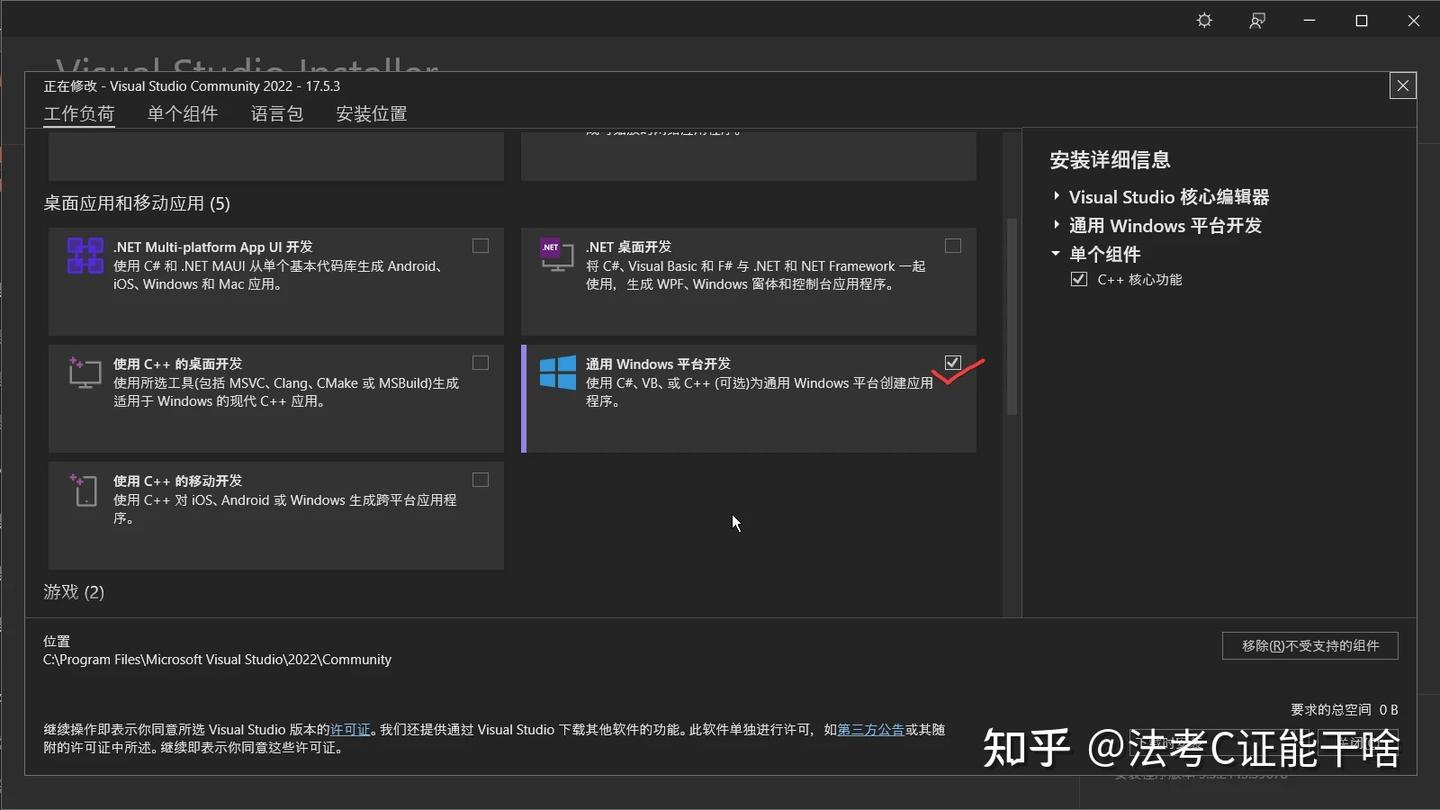
Task: Uncheck C++ 核心功能 in install details
Action: pyautogui.click(x=1078, y=279)
